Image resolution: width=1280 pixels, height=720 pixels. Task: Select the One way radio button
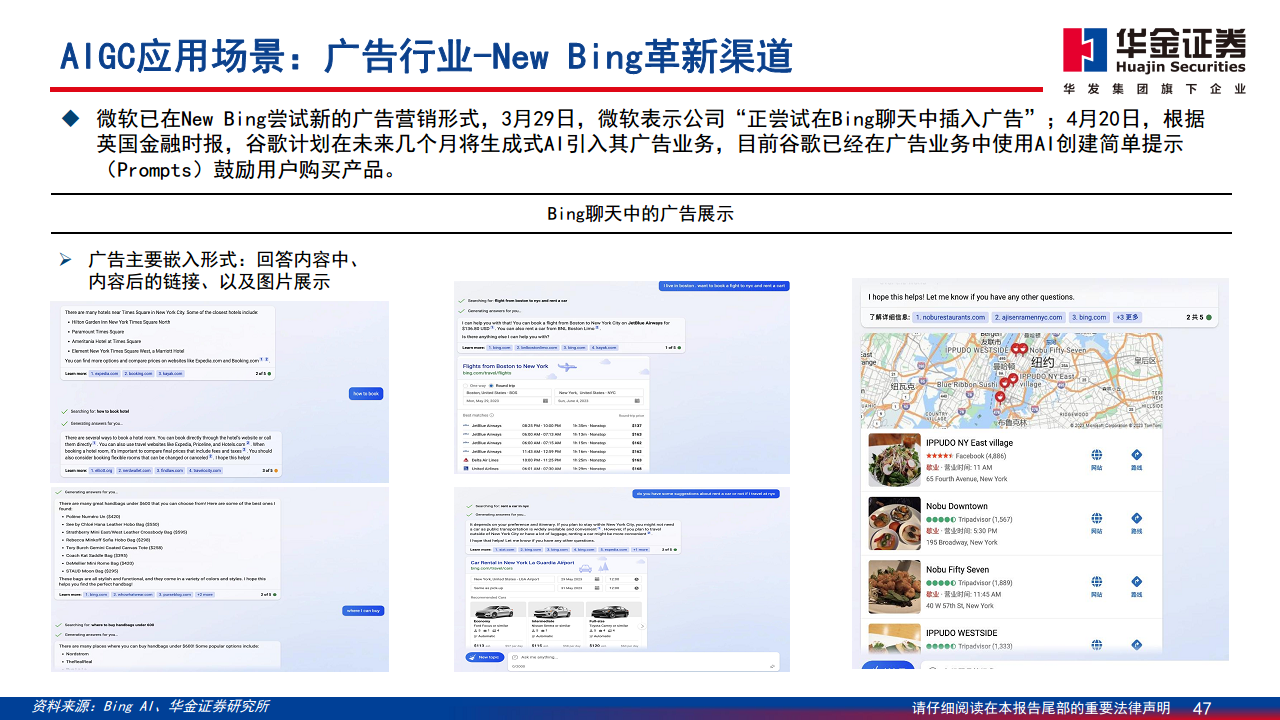point(465,385)
